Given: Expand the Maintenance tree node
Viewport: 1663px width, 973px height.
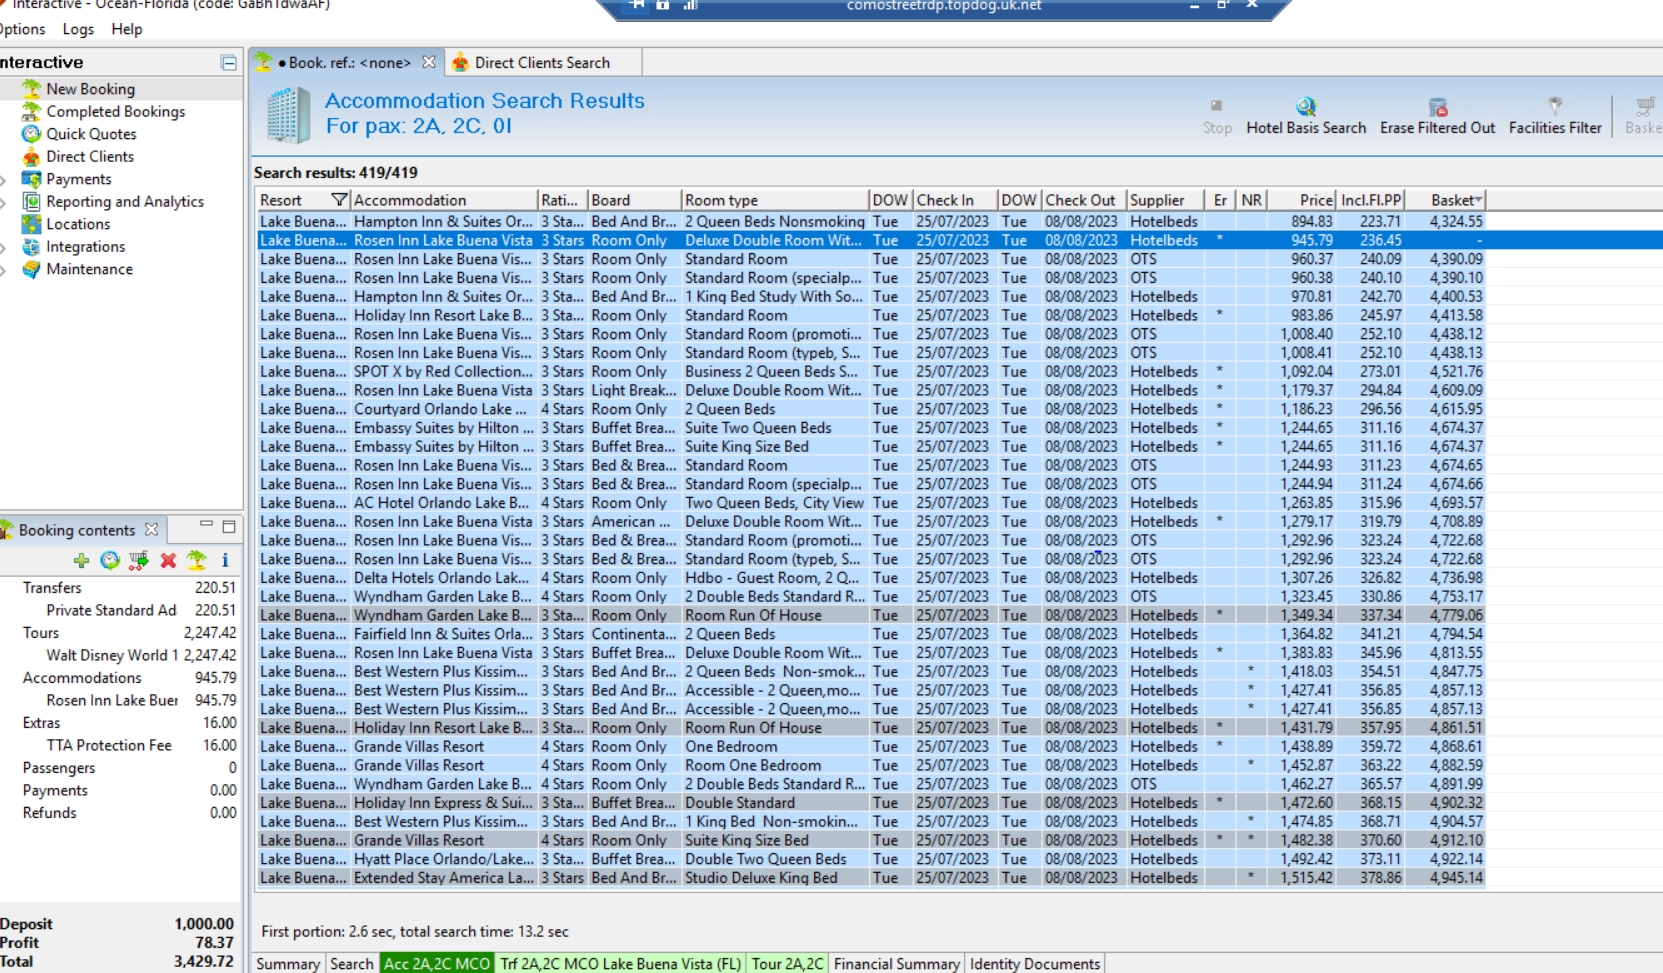Looking at the screenshot, I should (x=4, y=270).
